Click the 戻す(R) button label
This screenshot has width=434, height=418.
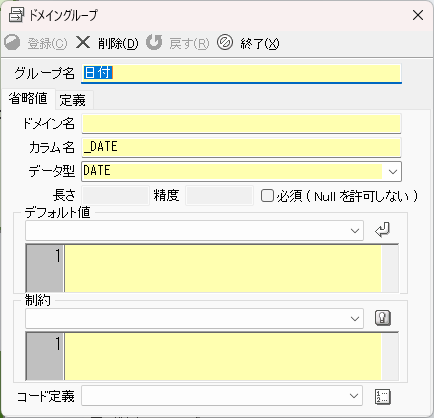(x=189, y=43)
